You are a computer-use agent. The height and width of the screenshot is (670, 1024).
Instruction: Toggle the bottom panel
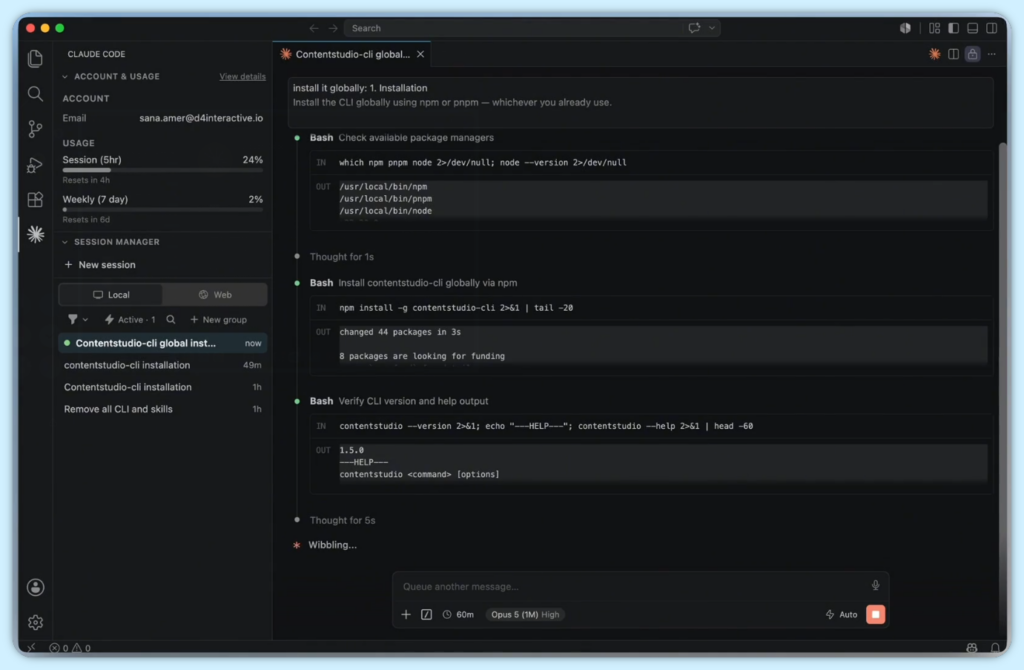pos(972,28)
